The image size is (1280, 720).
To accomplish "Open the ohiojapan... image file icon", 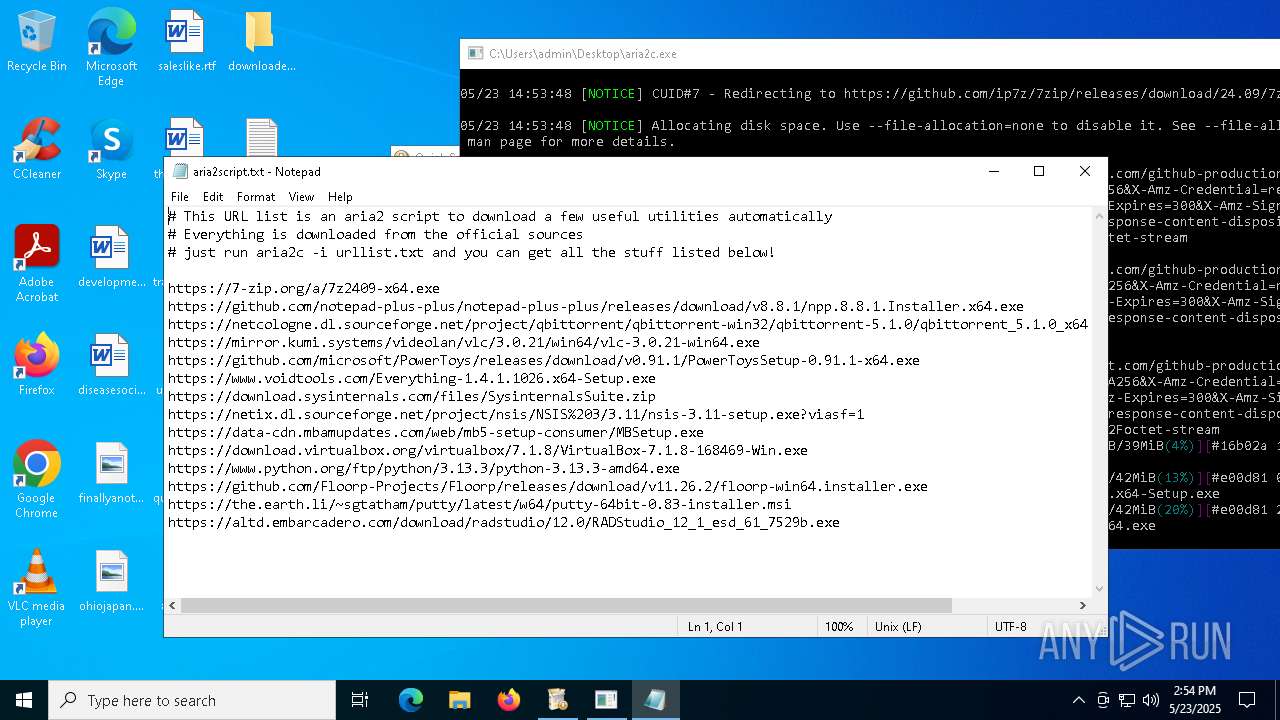I will click(x=111, y=581).
